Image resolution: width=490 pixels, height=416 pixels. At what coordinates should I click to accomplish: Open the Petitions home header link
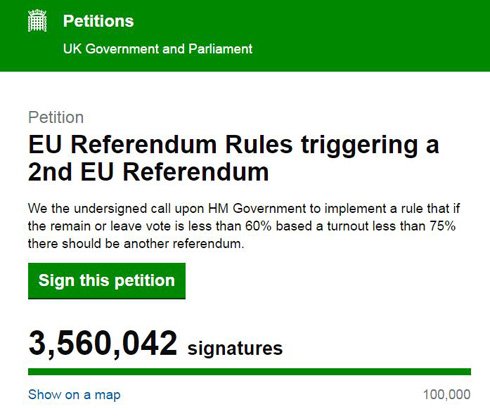[98, 21]
